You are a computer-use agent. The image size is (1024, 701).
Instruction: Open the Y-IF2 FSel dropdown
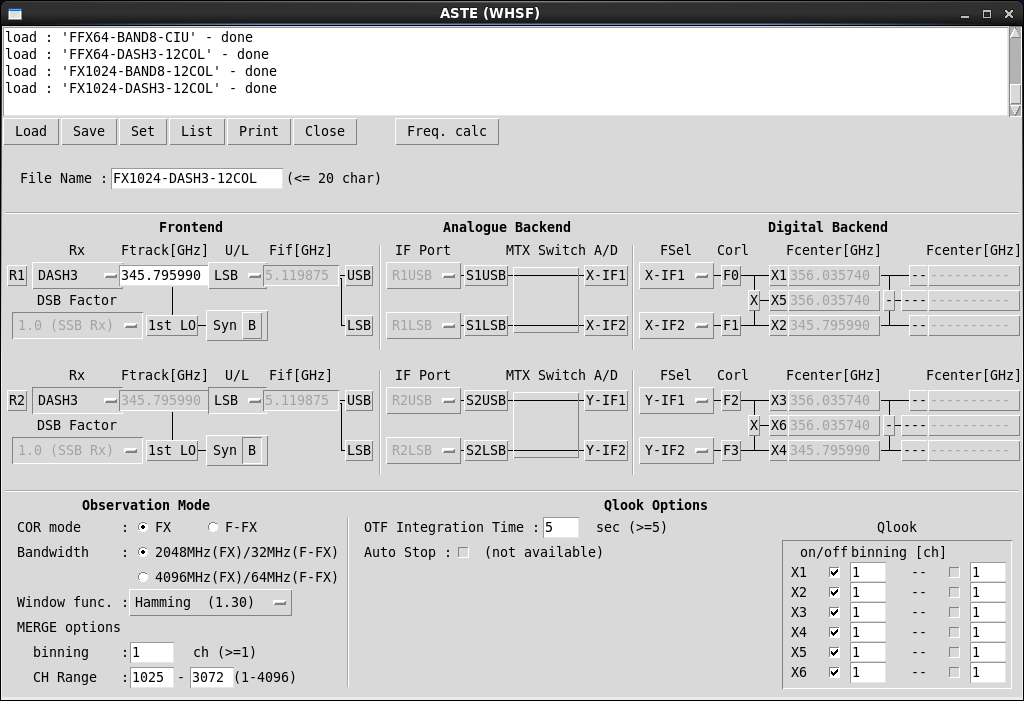pos(676,450)
